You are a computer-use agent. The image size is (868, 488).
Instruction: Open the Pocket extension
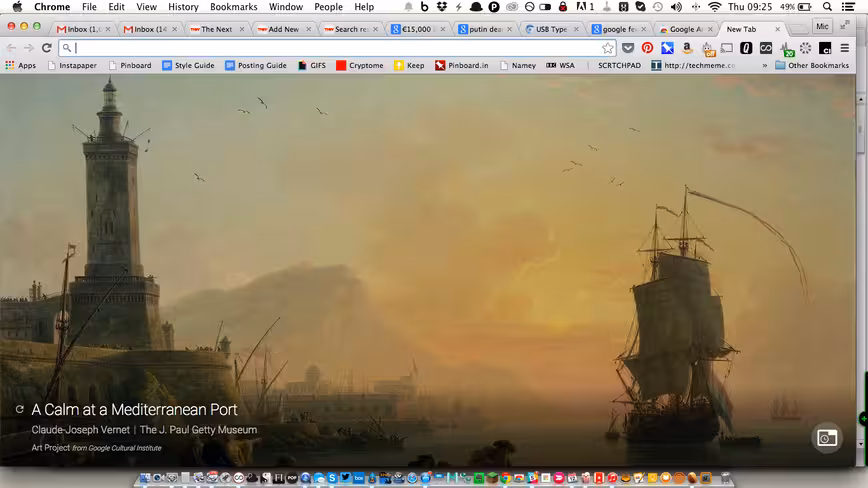click(x=628, y=48)
